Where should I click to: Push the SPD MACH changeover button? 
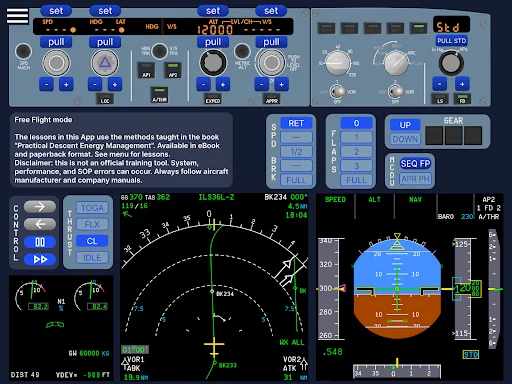23,51
